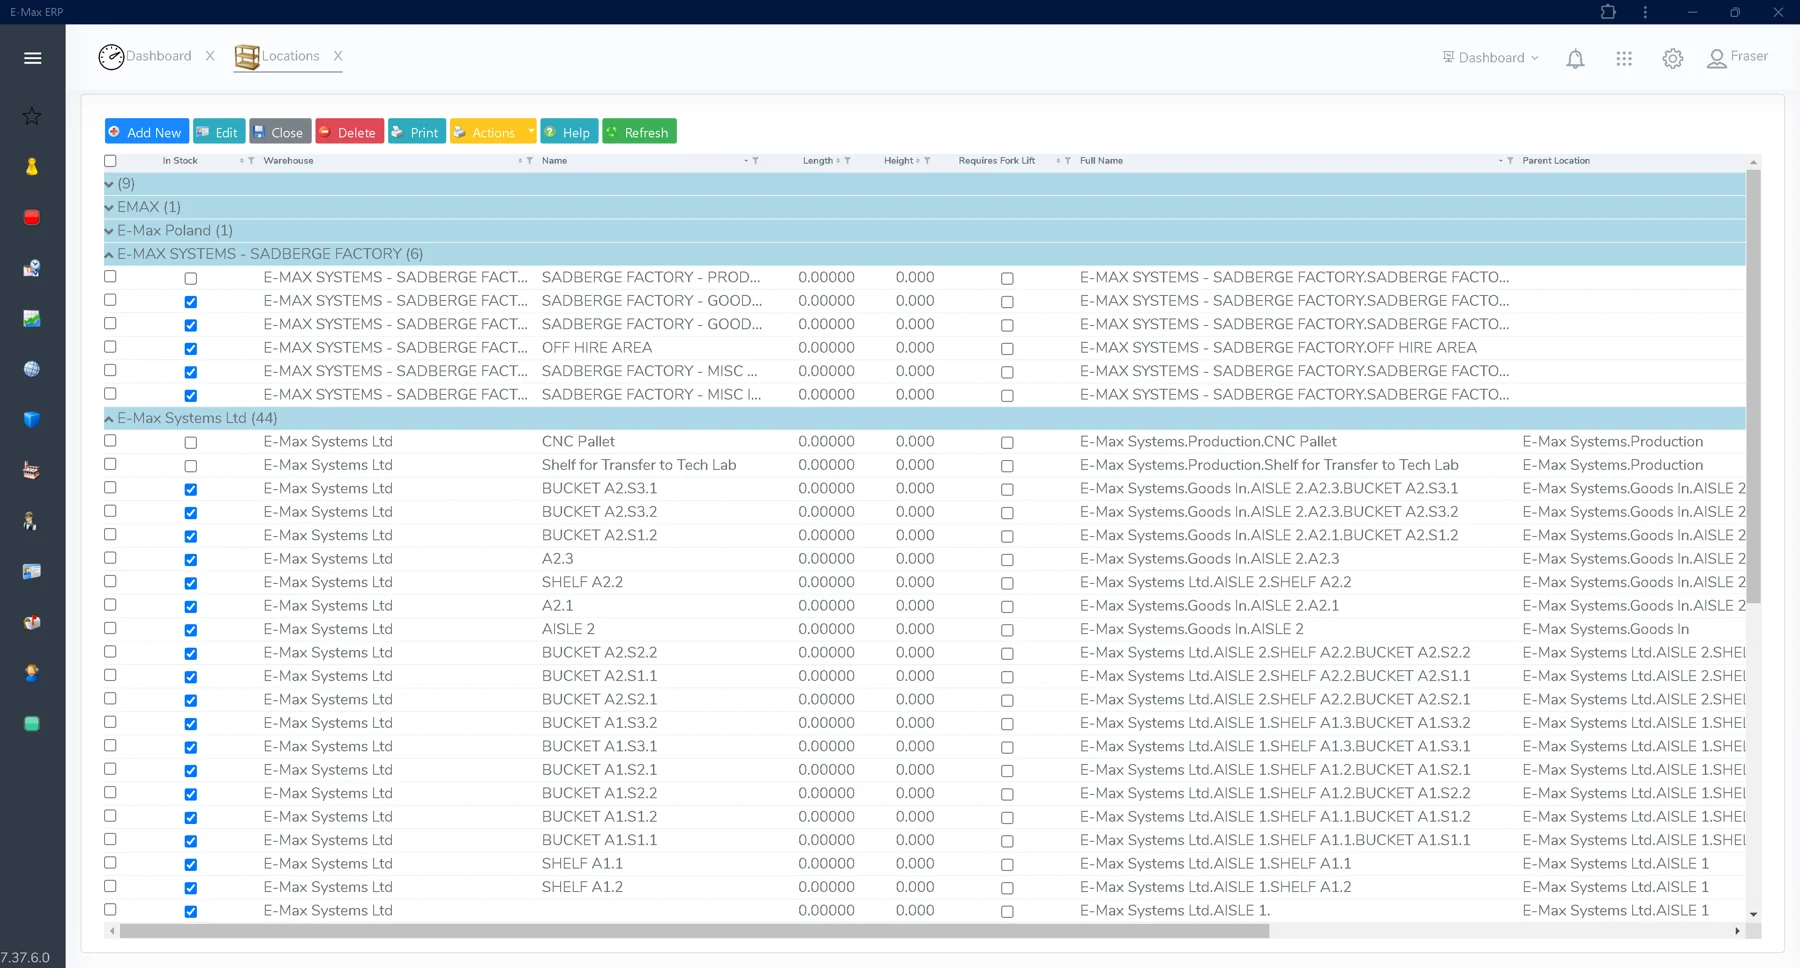Collapse the E-Max Systems Ltd group

[x=109, y=419]
